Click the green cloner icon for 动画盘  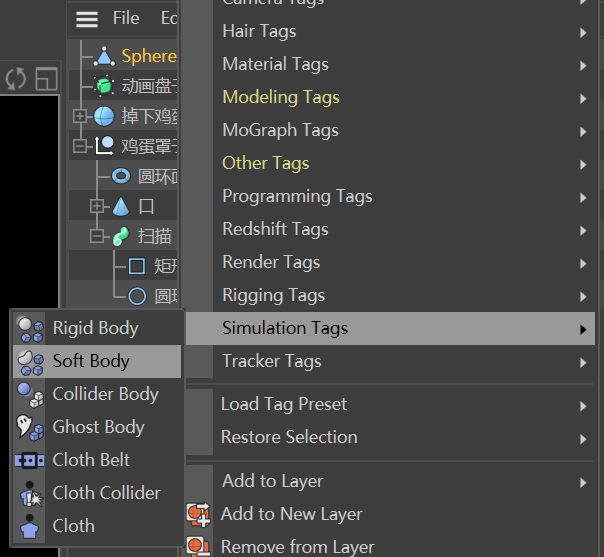coord(104,86)
